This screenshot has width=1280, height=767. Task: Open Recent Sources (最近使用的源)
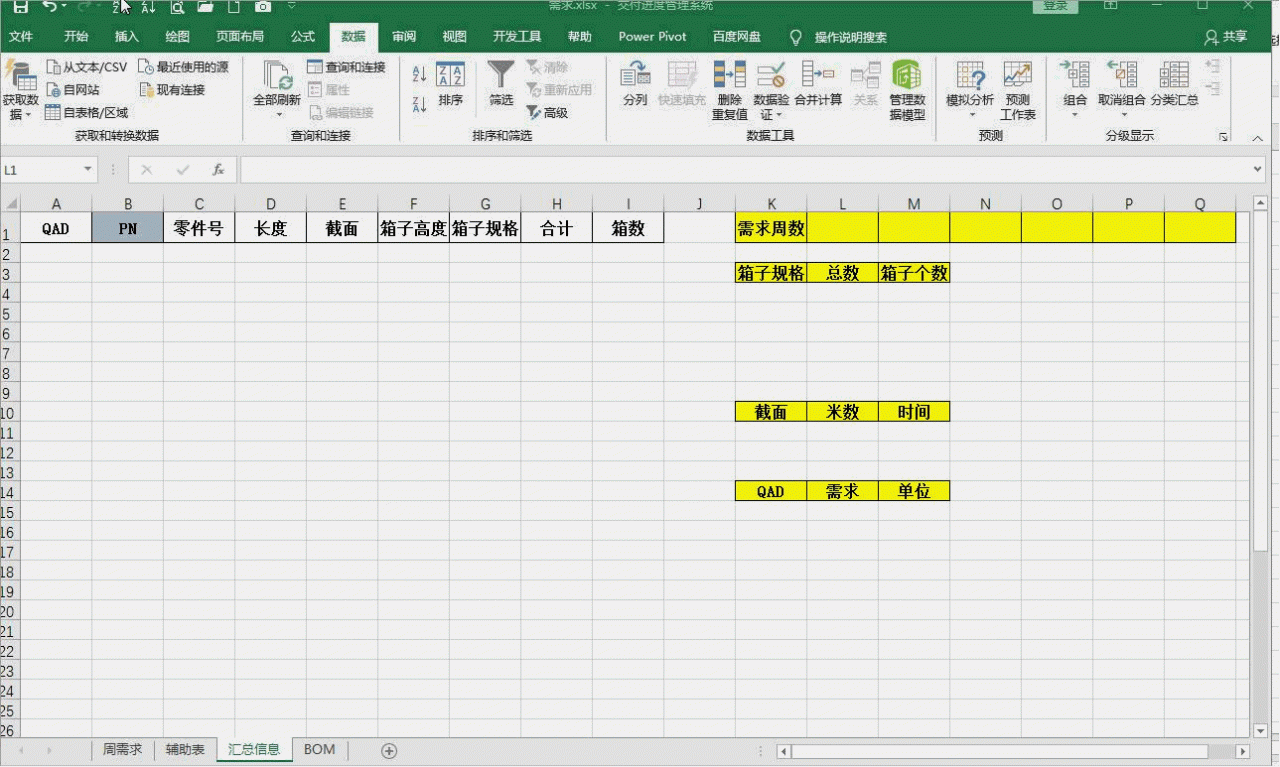pyautogui.click(x=184, y=67)
